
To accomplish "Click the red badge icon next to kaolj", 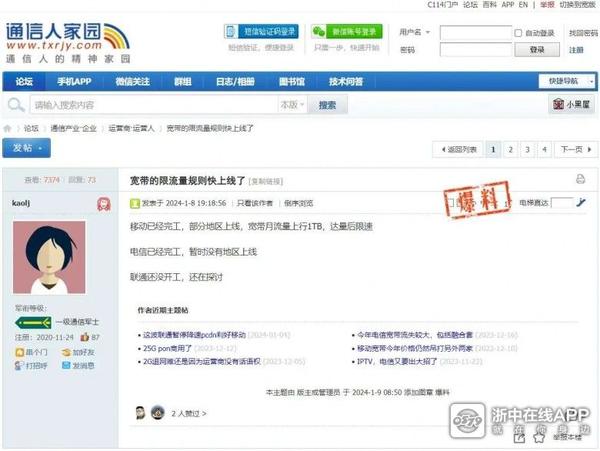I will (x=103, y=203).
